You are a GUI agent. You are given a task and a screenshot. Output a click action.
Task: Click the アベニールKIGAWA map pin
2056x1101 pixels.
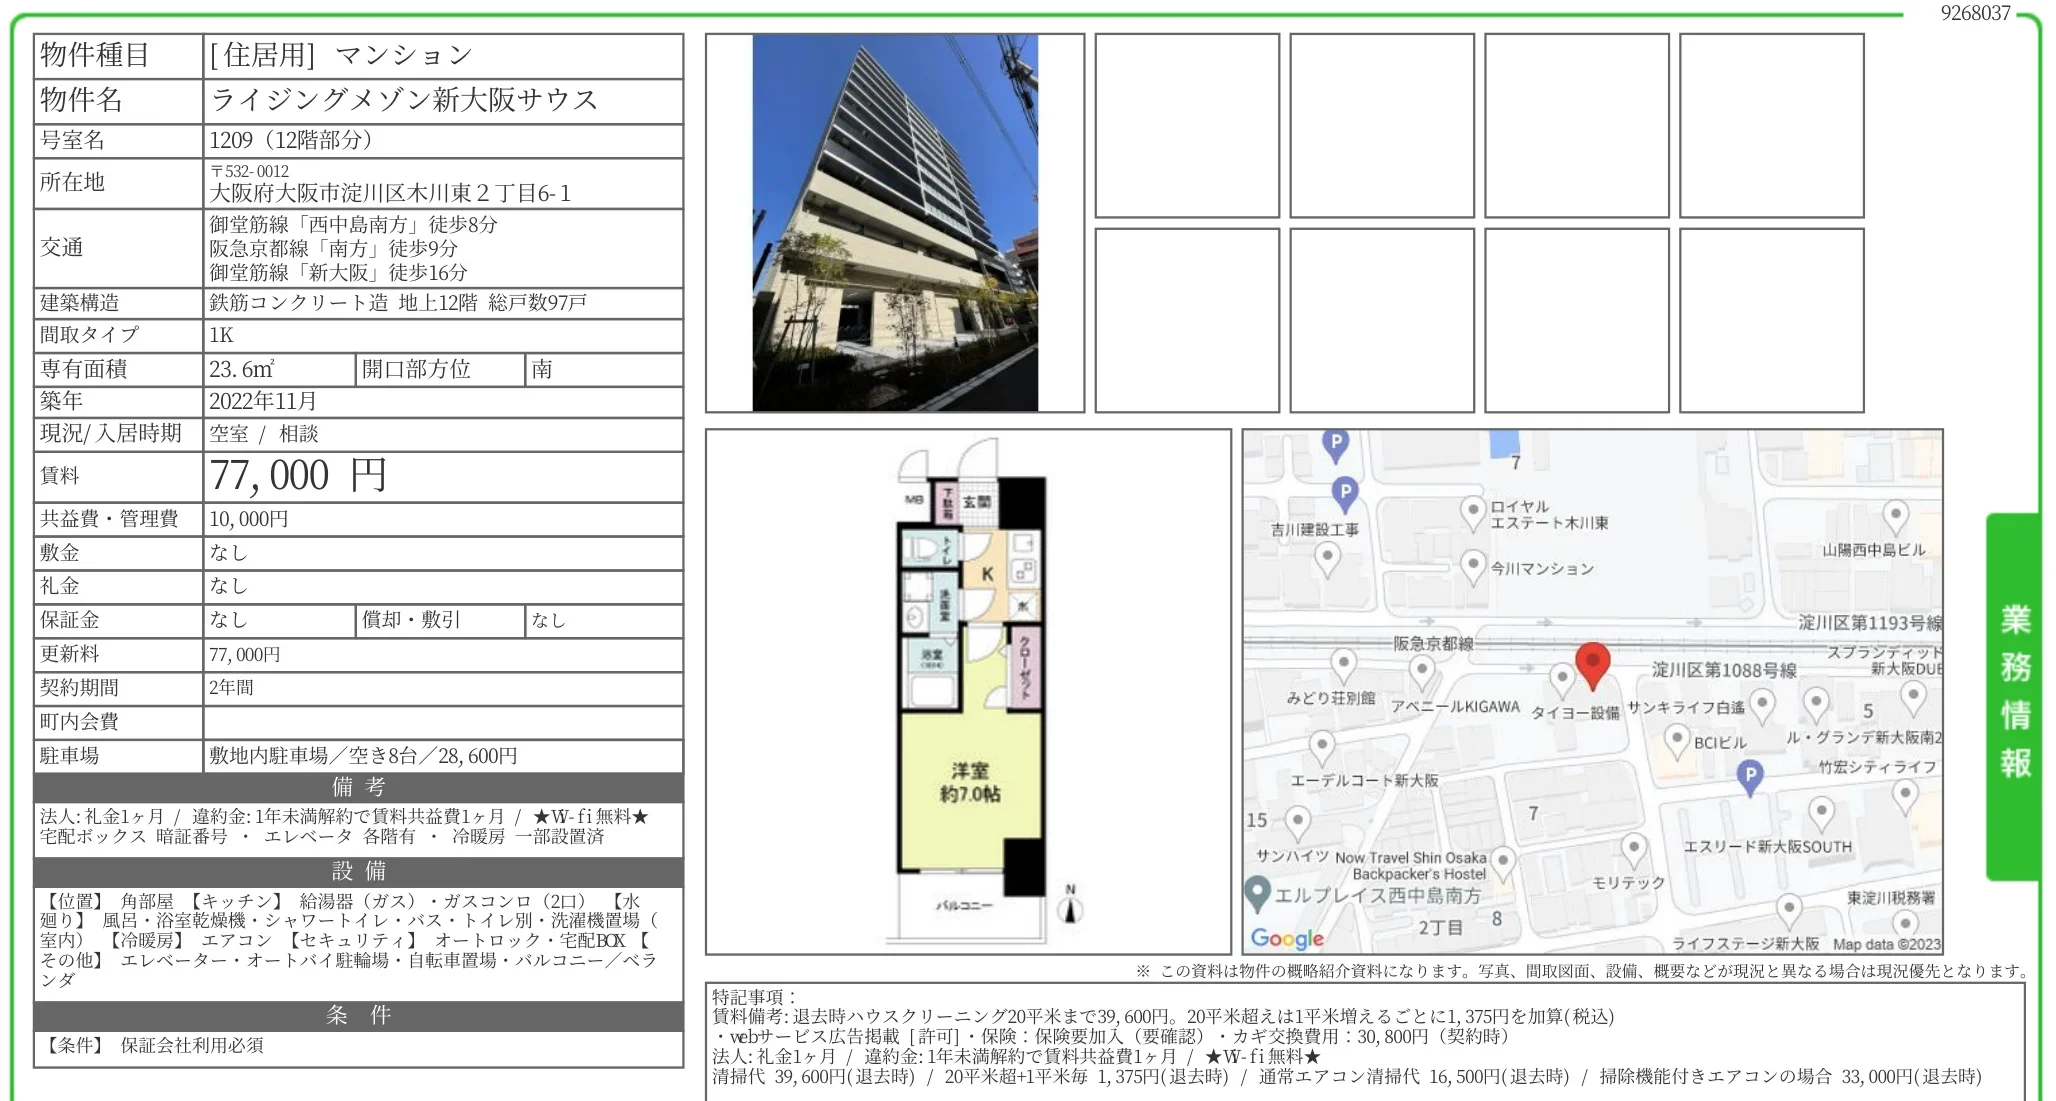click(x=1420, y=671)
